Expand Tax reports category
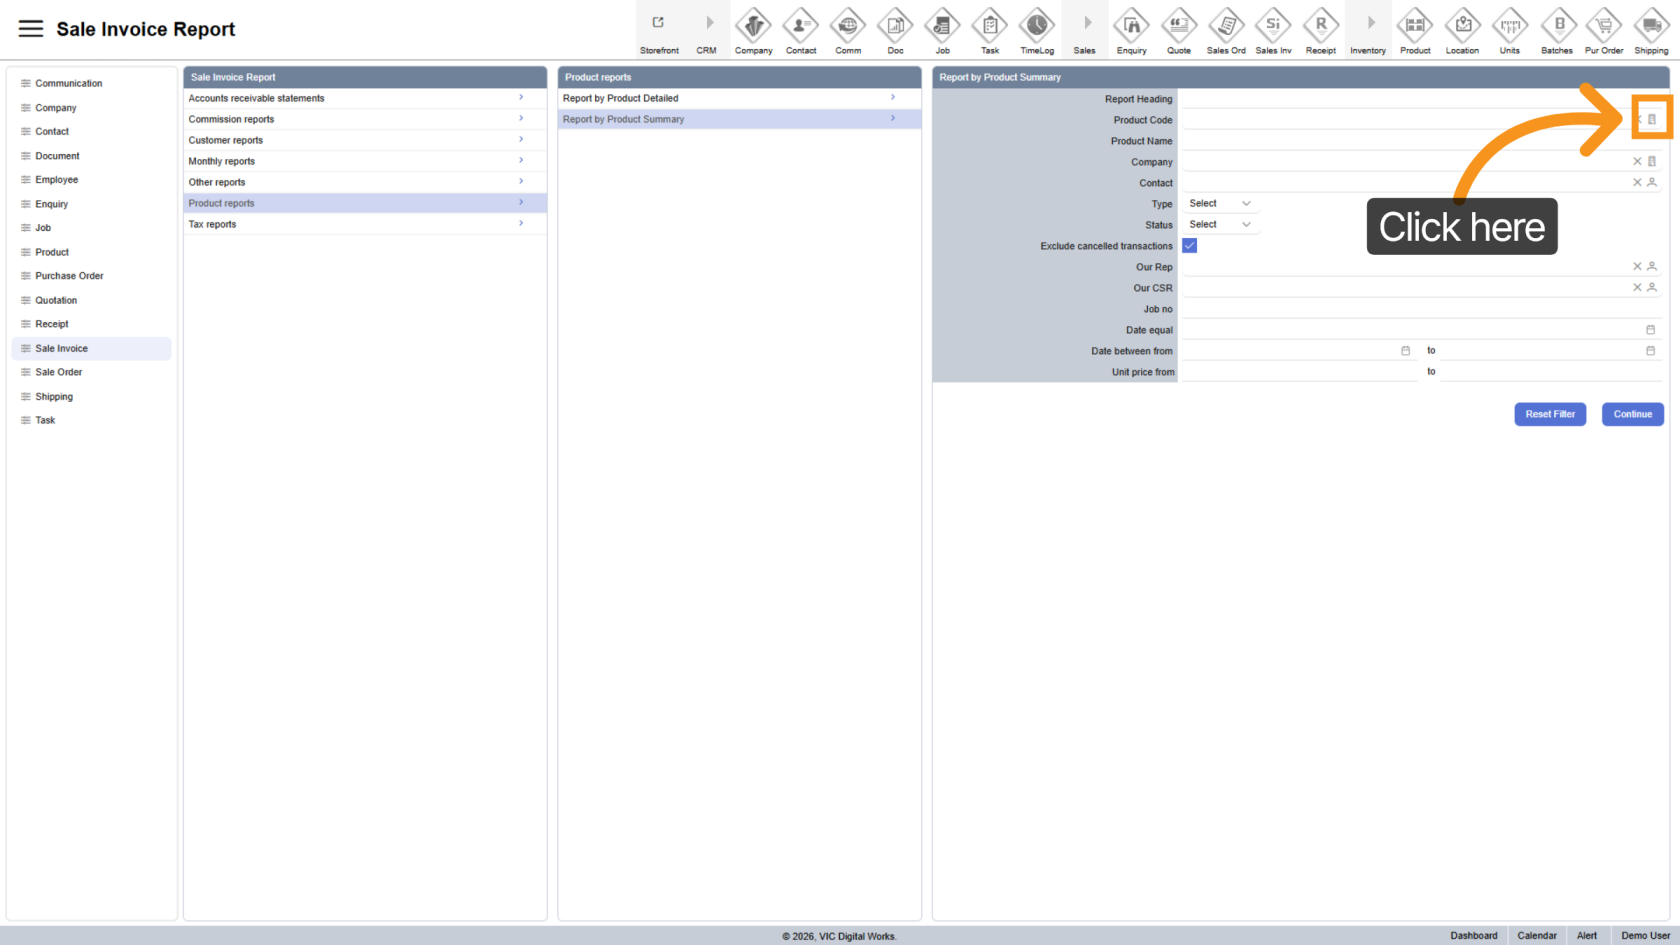1680x945 pixels. [364, 224]
